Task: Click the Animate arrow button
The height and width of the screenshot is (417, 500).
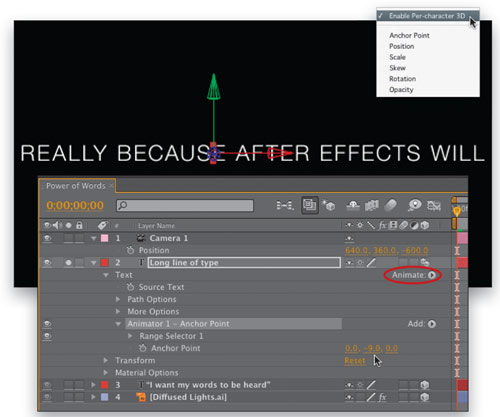Action: (432, 275)
